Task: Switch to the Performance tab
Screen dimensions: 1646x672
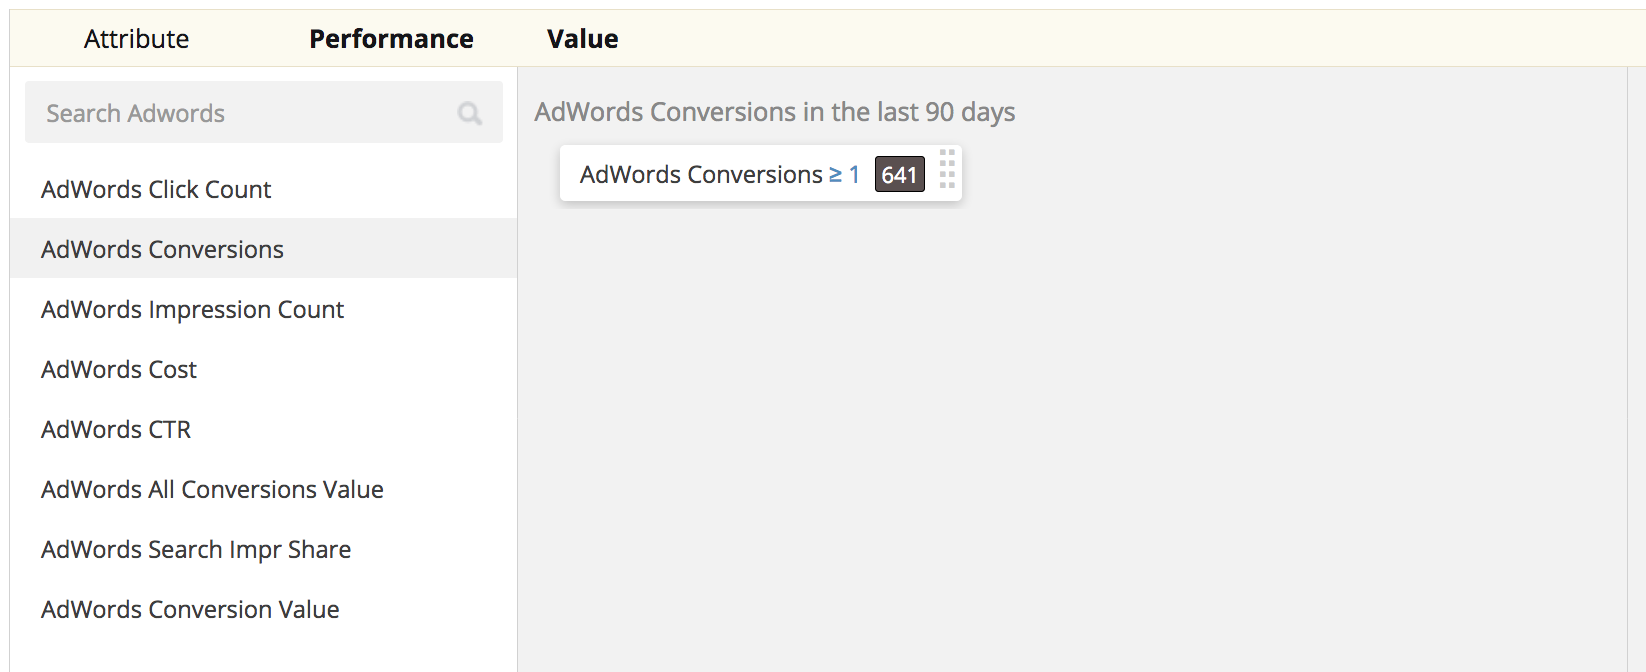Action: click(x=391, y=39)
